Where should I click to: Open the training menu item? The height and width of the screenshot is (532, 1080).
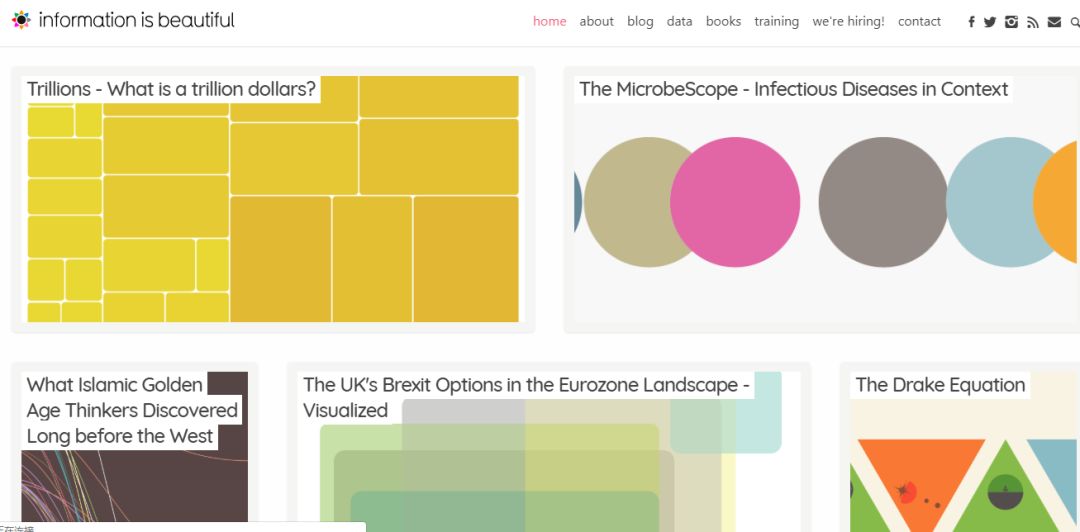[776, 21]
